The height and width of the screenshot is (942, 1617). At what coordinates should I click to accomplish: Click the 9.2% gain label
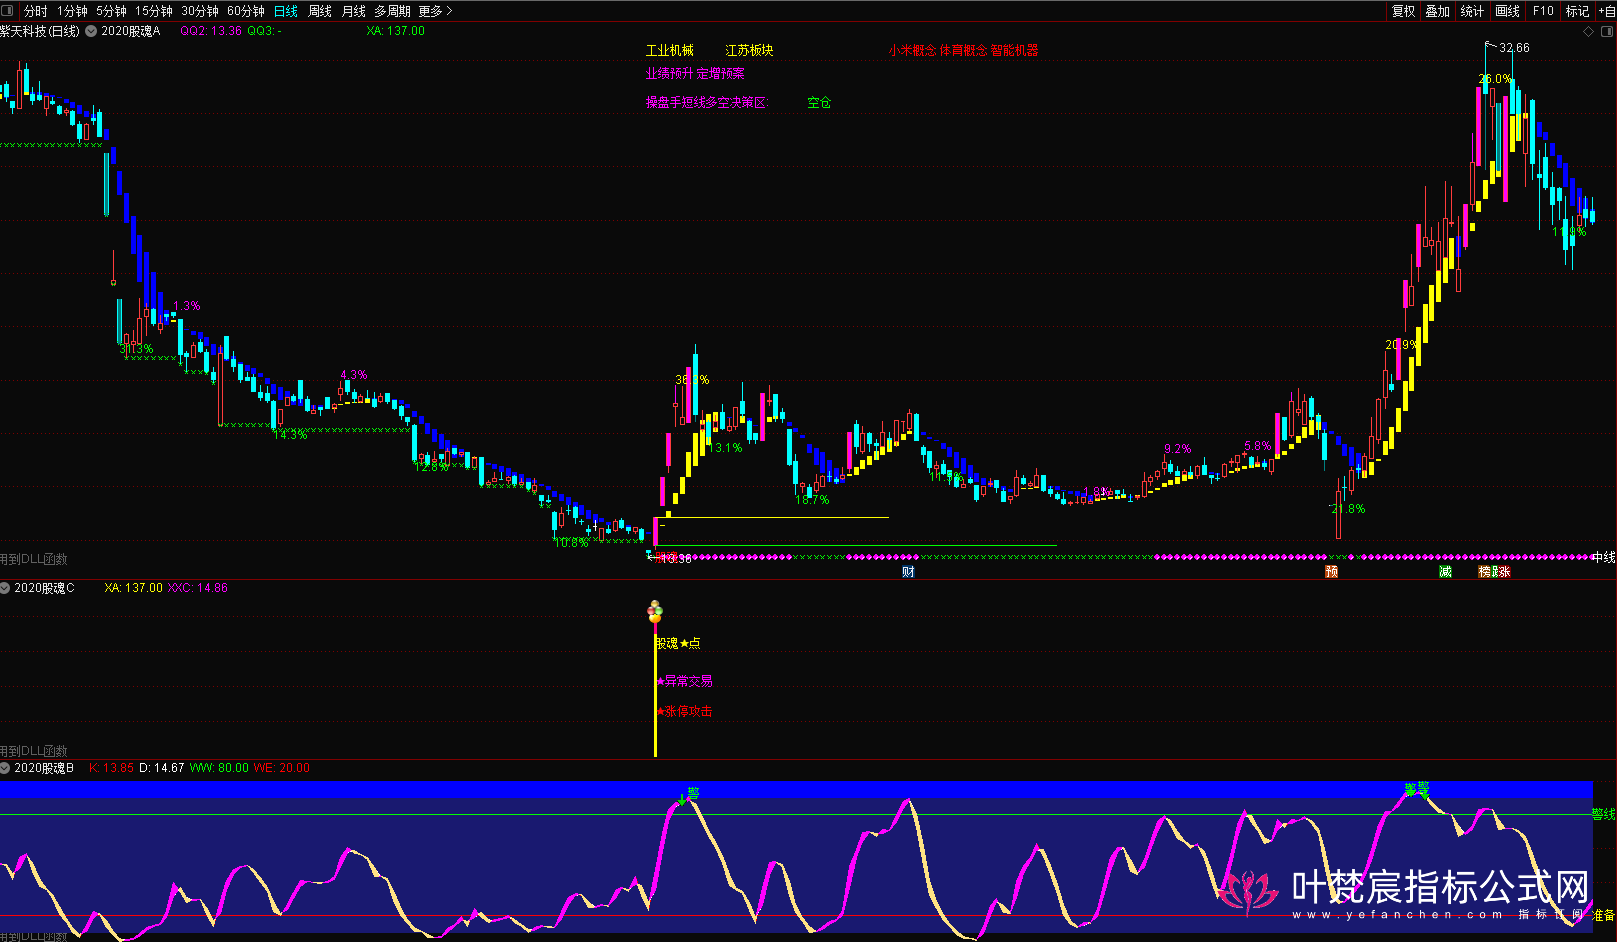[x=1178, y=449]
